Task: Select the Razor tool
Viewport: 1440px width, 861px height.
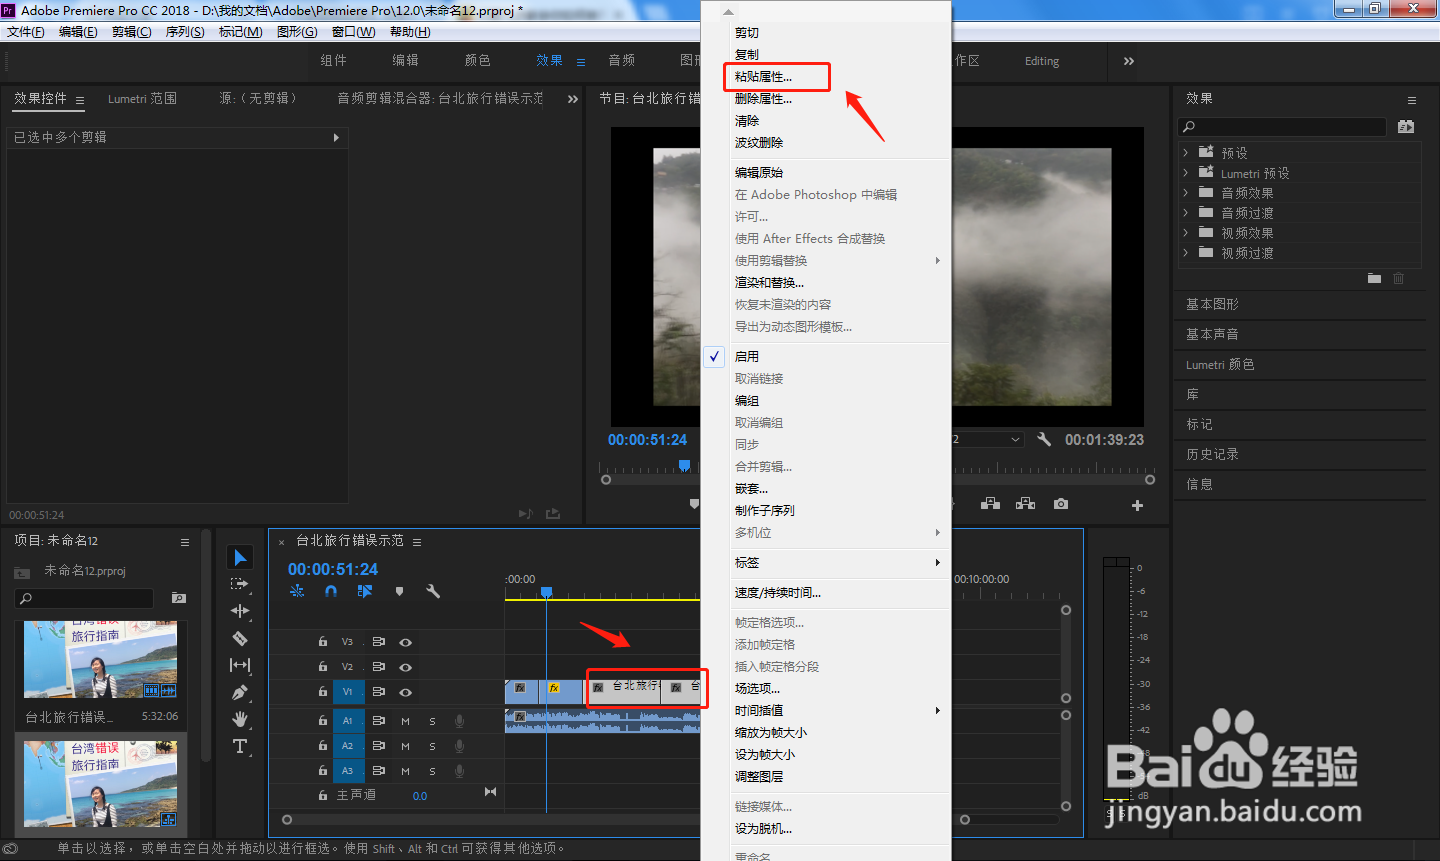Action: [x=240, y=638]
